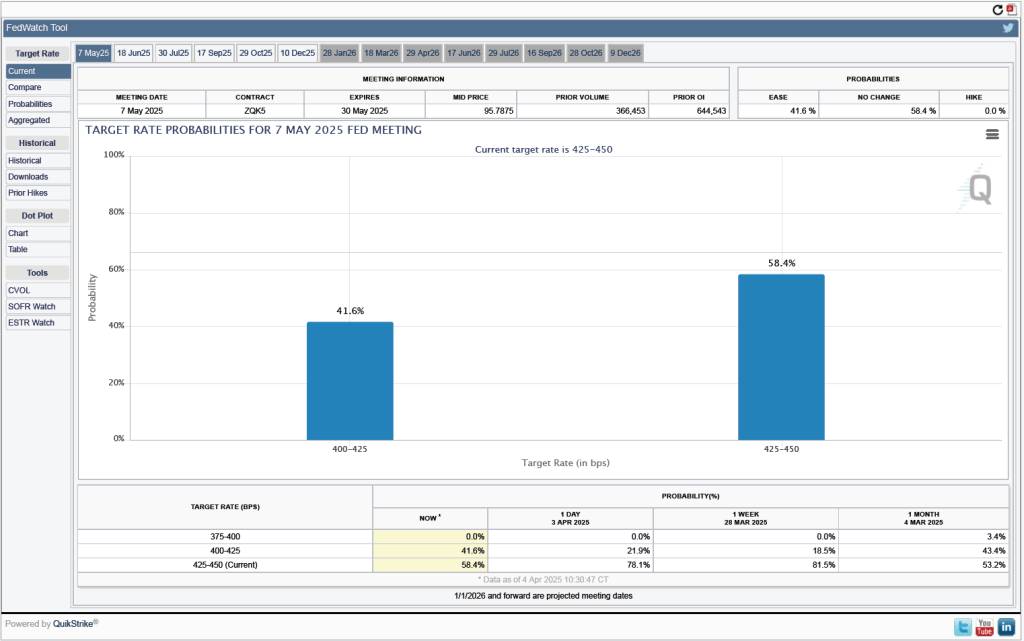
Task: Show the Aggregated target rate view
Action: [29, 120]
